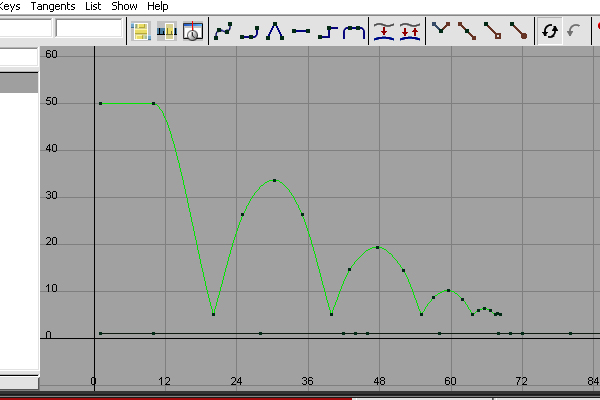Click the Swap Buffer Curves icon
Screen dimensions: 600x400
click(x=410, y=31)
